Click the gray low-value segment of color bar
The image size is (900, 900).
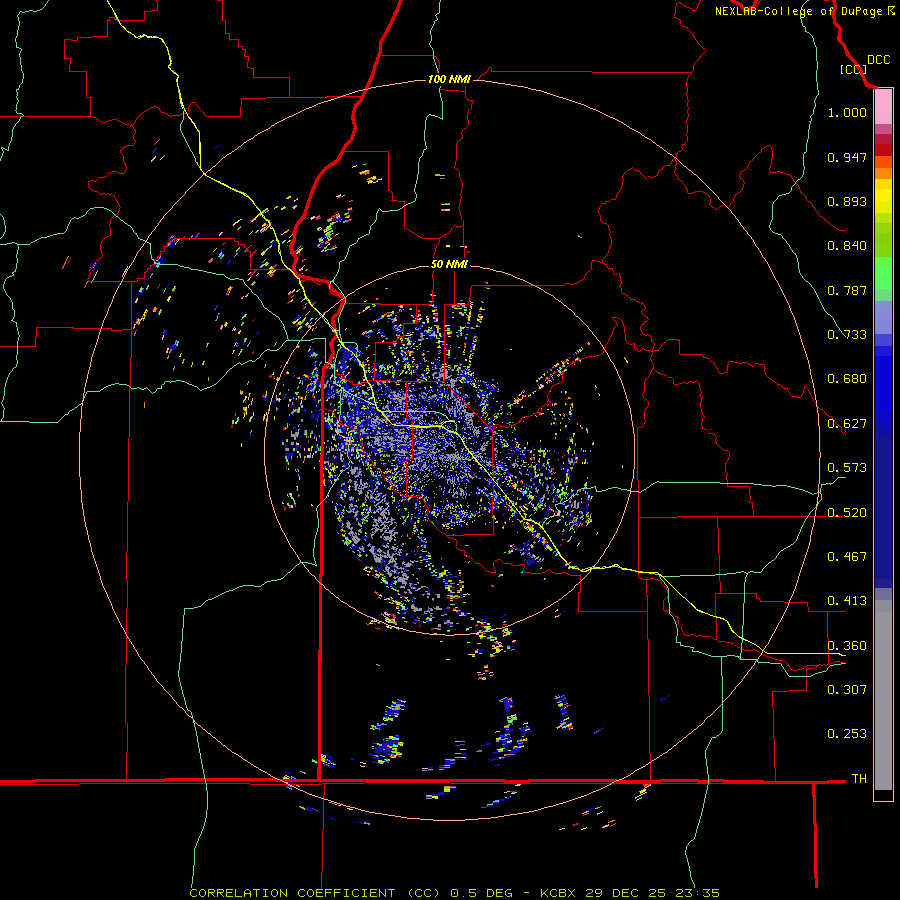point(883,695)
